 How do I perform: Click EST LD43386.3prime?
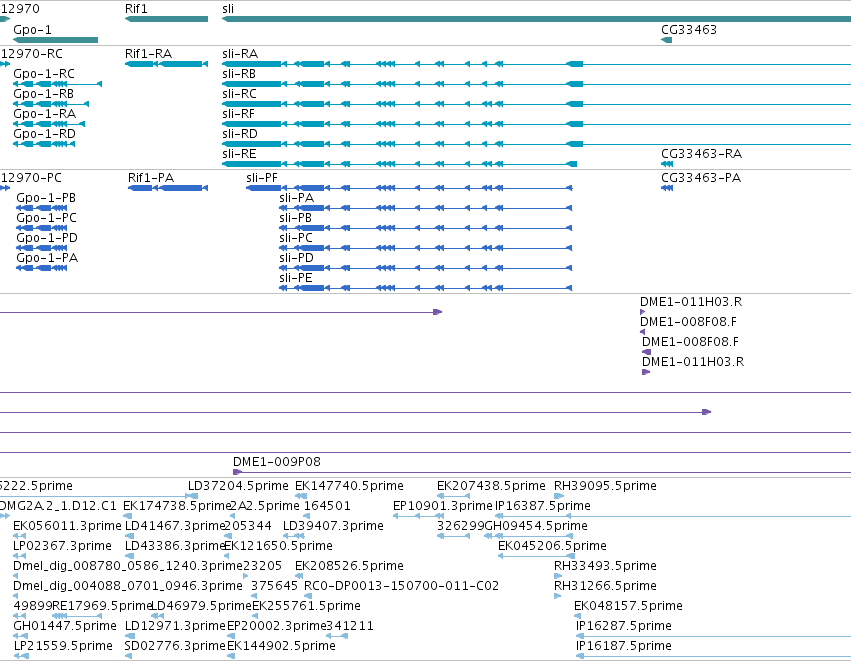tap(175, 546)
